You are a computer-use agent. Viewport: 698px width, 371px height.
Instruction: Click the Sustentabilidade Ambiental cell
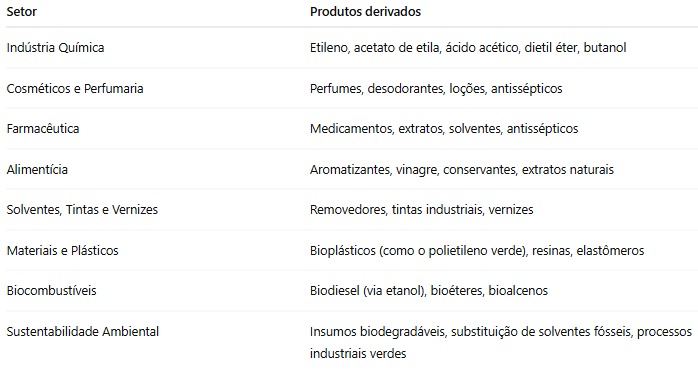pyautogui.click(x=82, y=332)
